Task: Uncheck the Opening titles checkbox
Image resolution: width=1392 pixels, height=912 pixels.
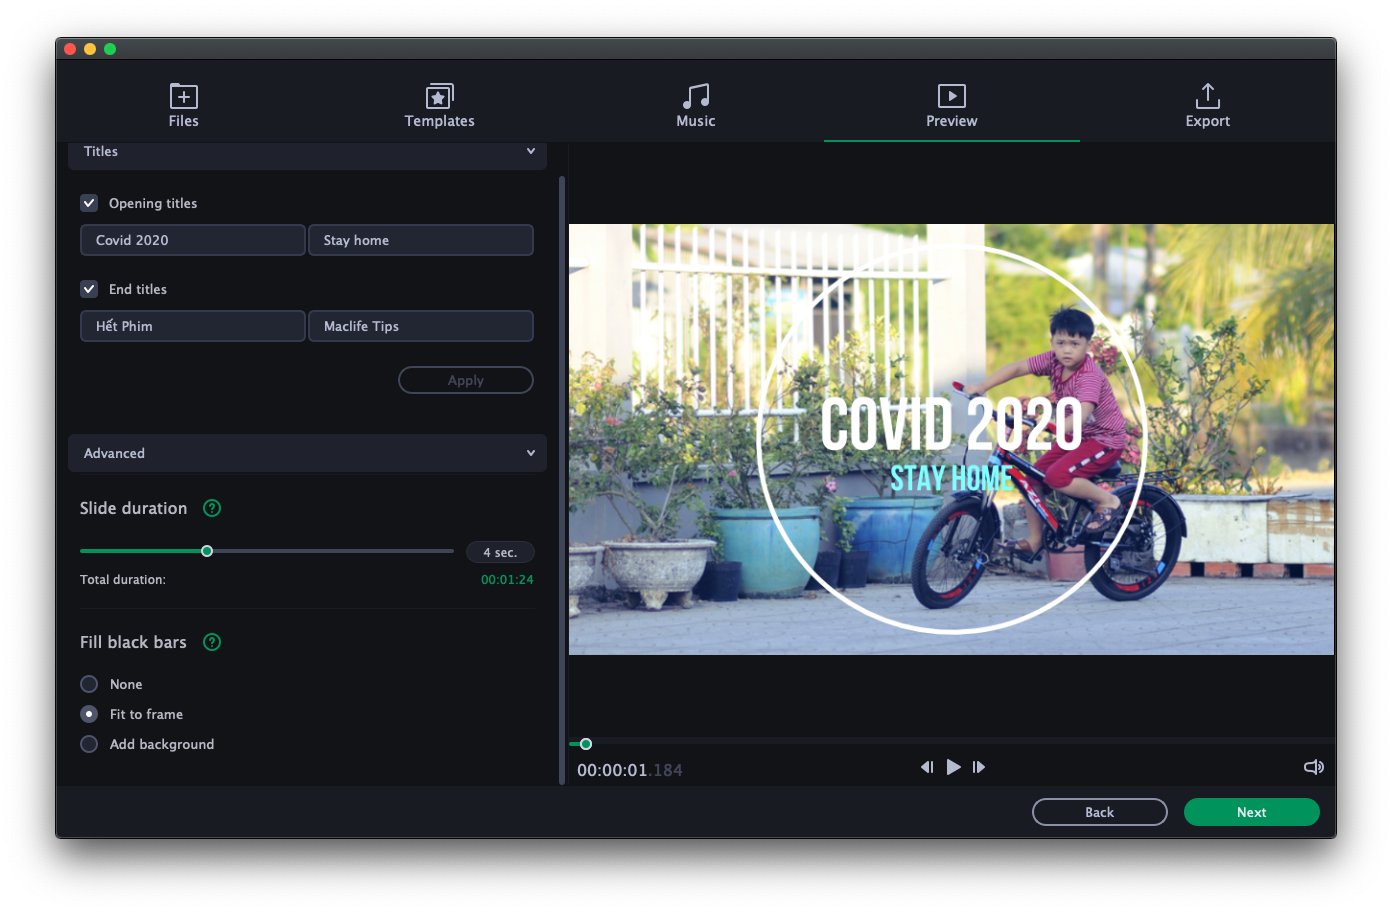Action: pyautogui.click(x=88, y=202)
